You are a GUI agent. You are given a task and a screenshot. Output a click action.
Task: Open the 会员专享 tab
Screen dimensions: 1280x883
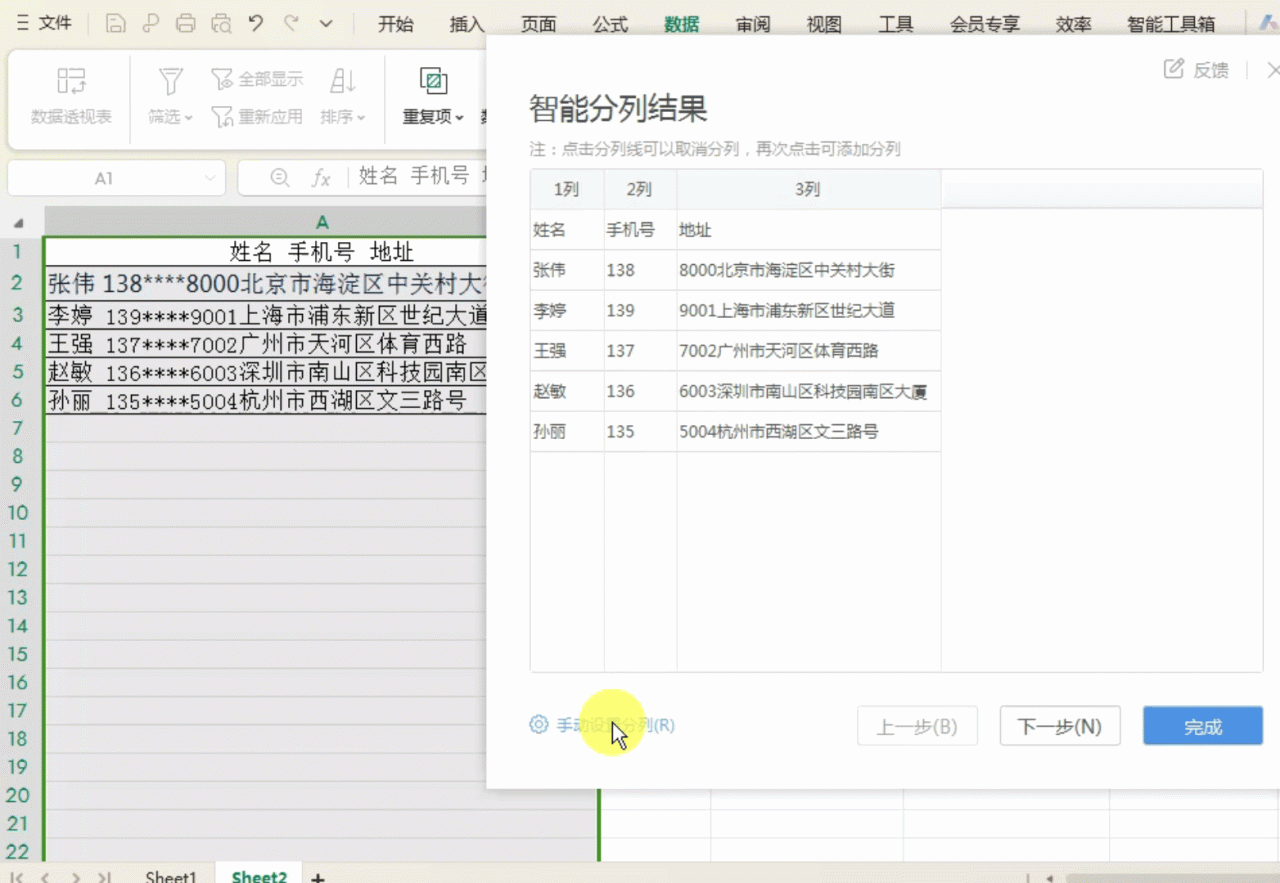pos(985,24)
